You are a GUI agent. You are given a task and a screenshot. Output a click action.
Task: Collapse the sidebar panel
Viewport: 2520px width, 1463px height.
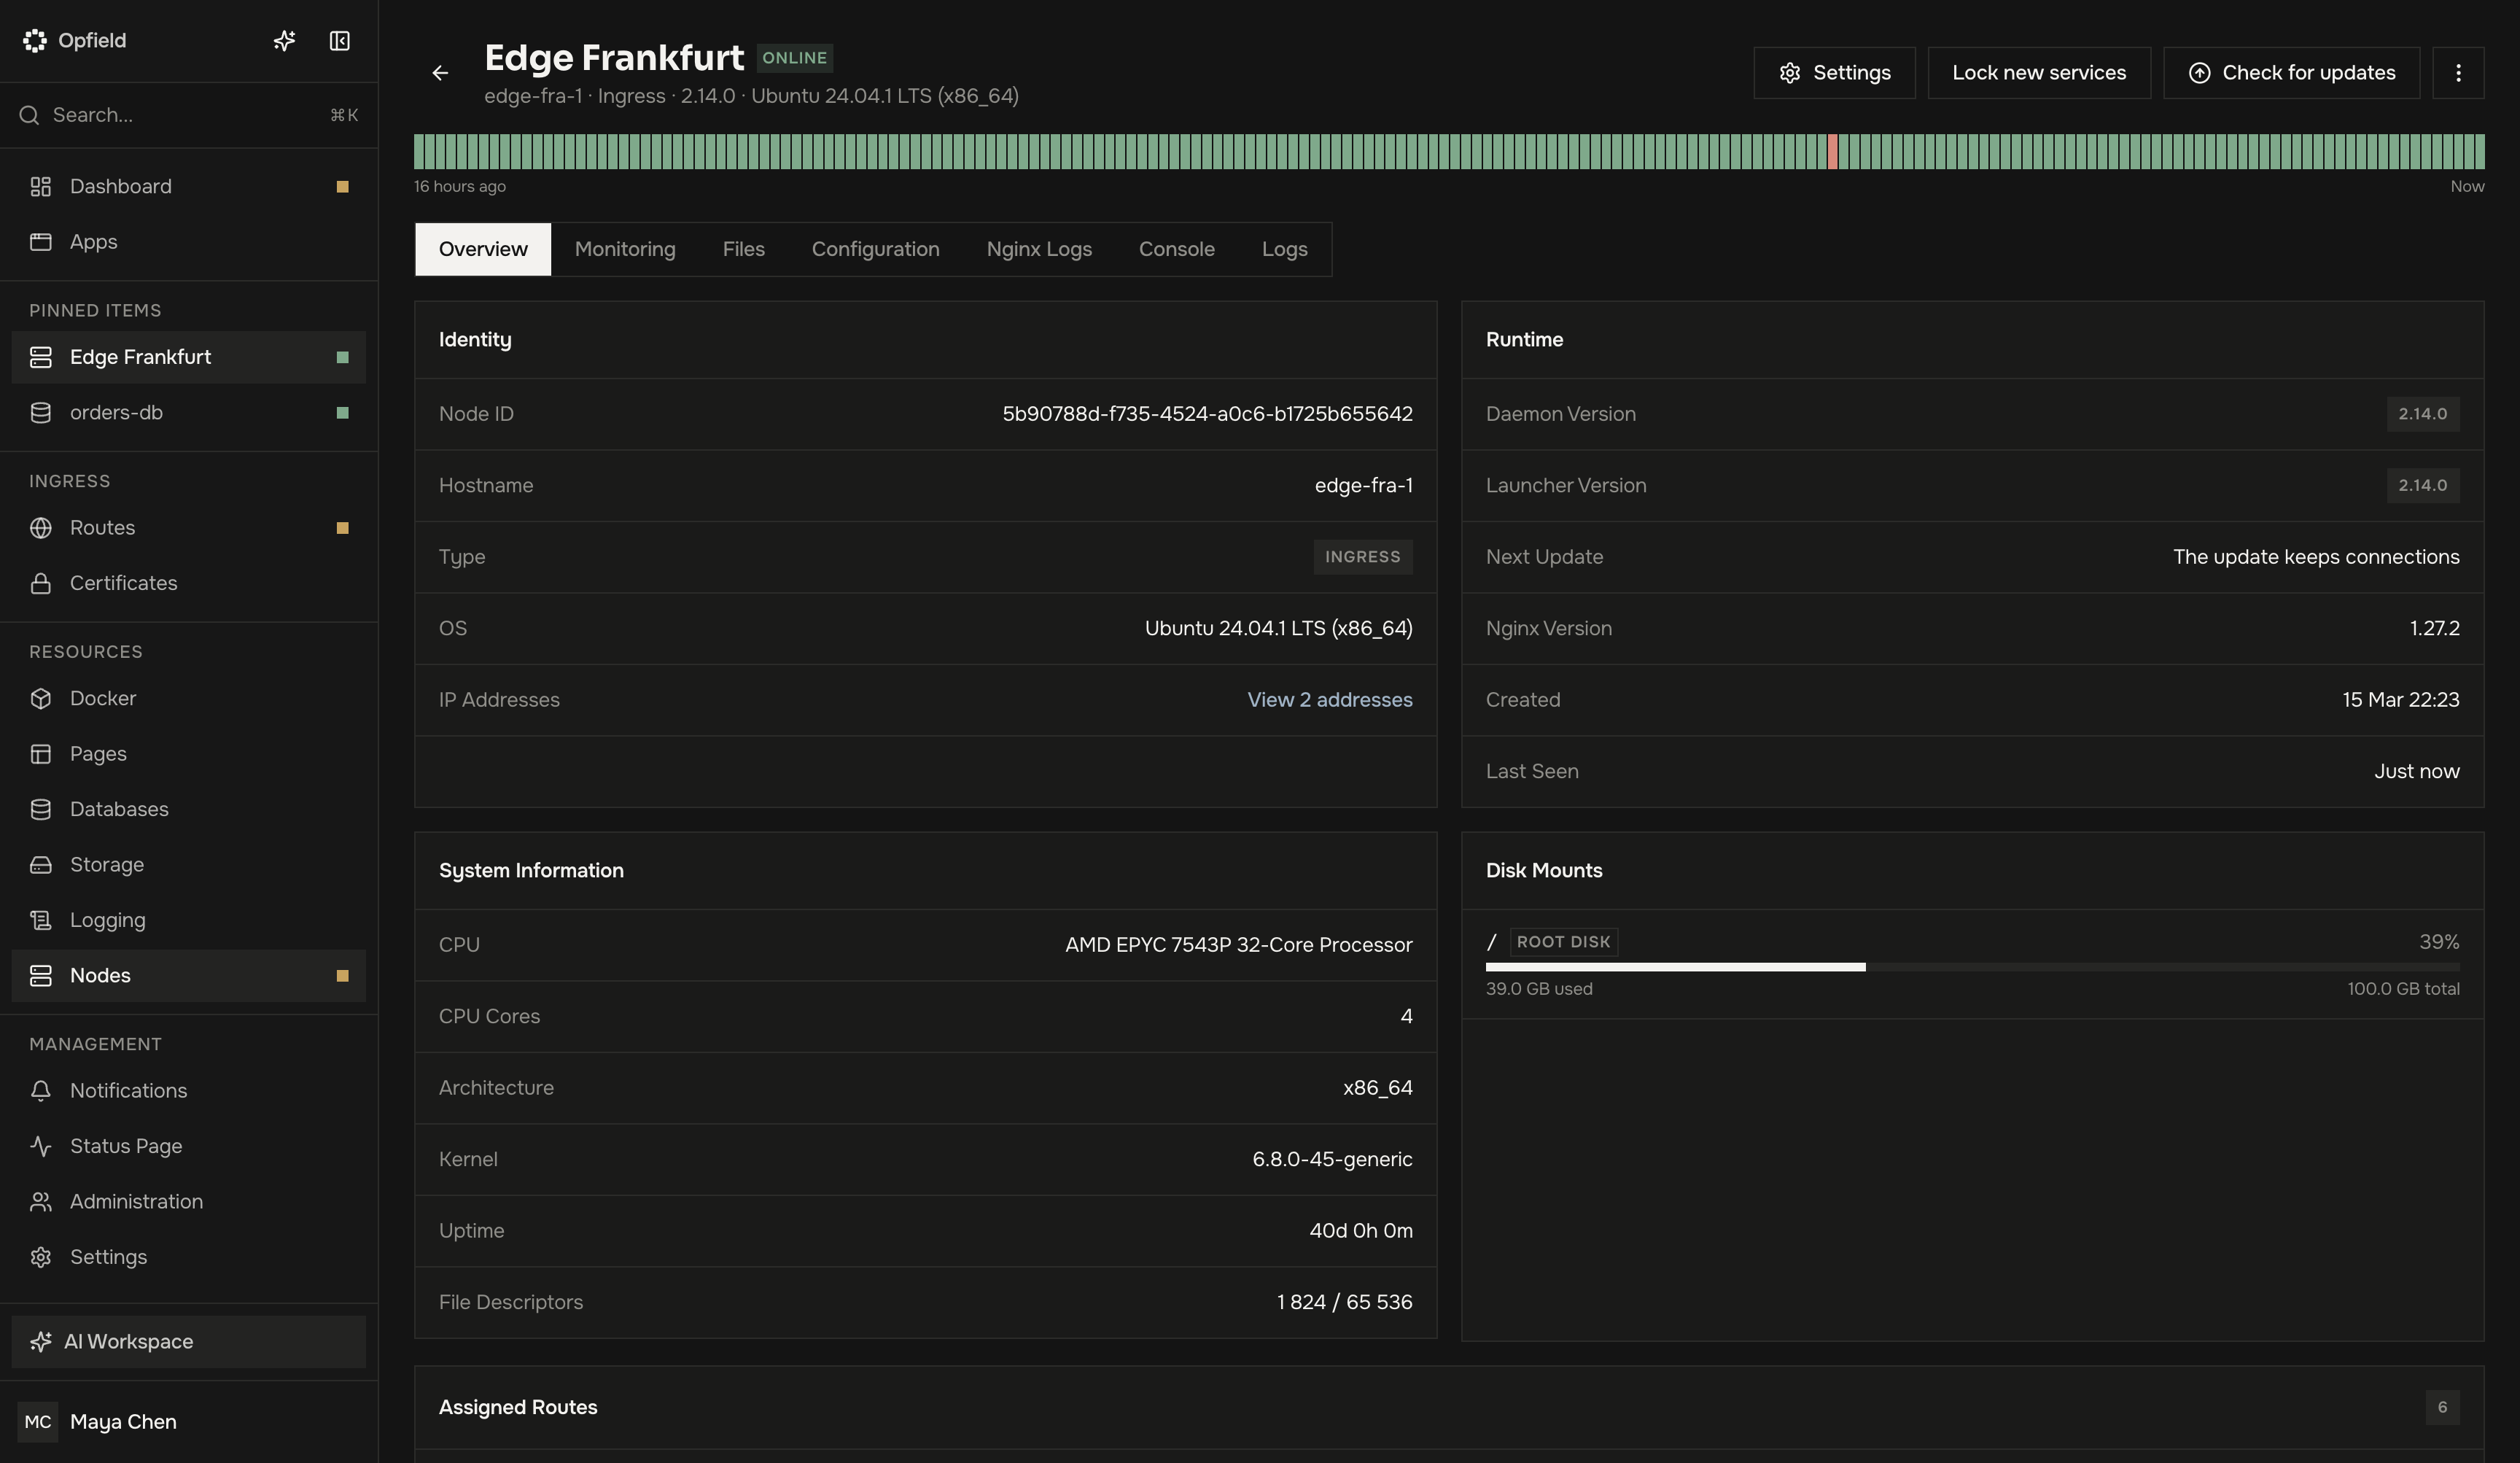(340, 41)
